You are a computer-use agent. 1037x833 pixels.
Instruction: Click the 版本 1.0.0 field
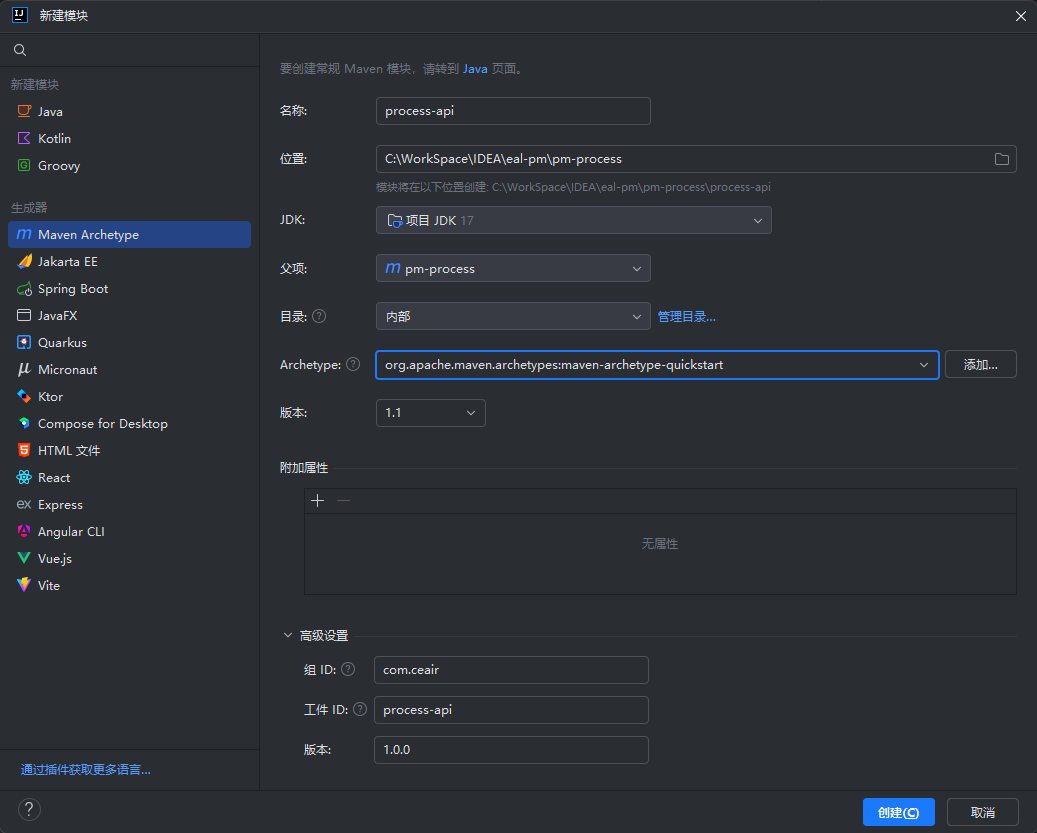point(511,750)
